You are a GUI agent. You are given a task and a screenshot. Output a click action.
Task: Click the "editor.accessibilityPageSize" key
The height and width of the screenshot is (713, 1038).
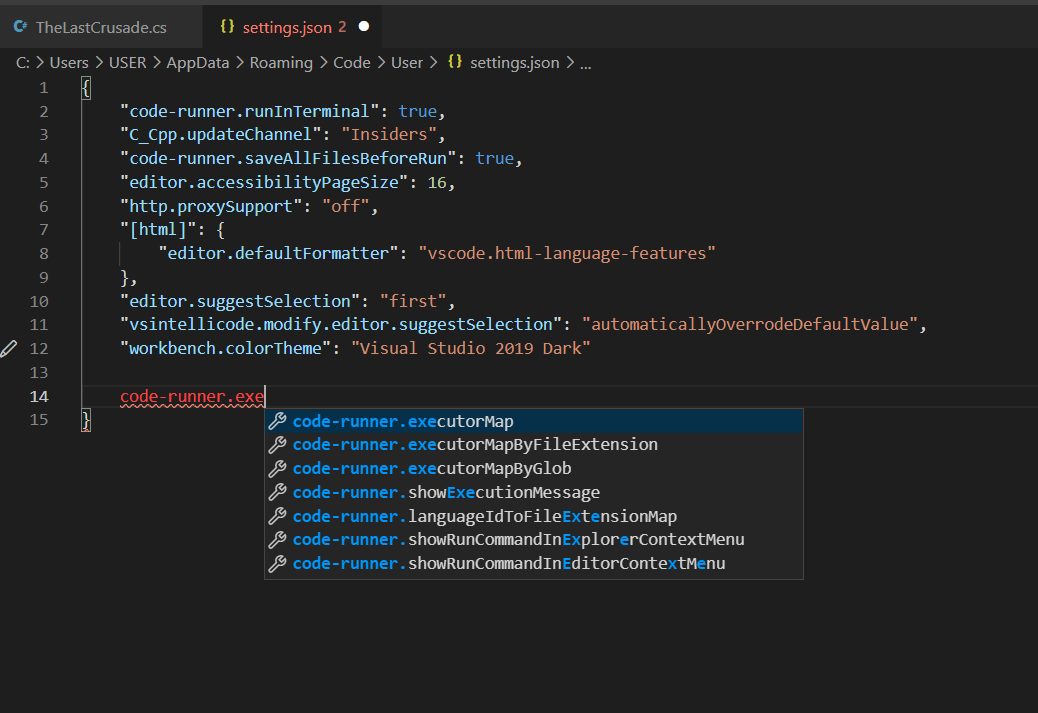pos(263,182)
